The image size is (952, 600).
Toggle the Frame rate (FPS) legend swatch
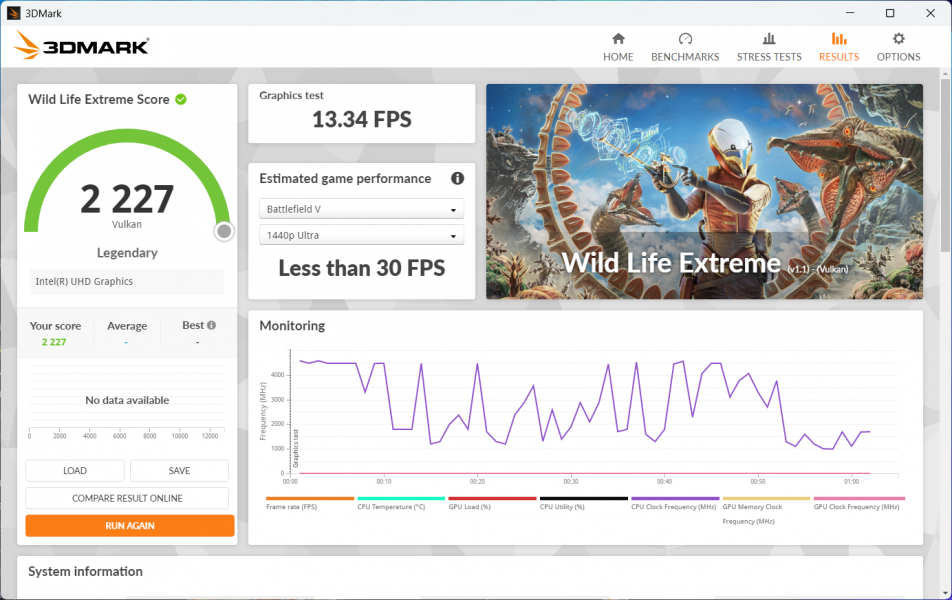click(310, 498)
